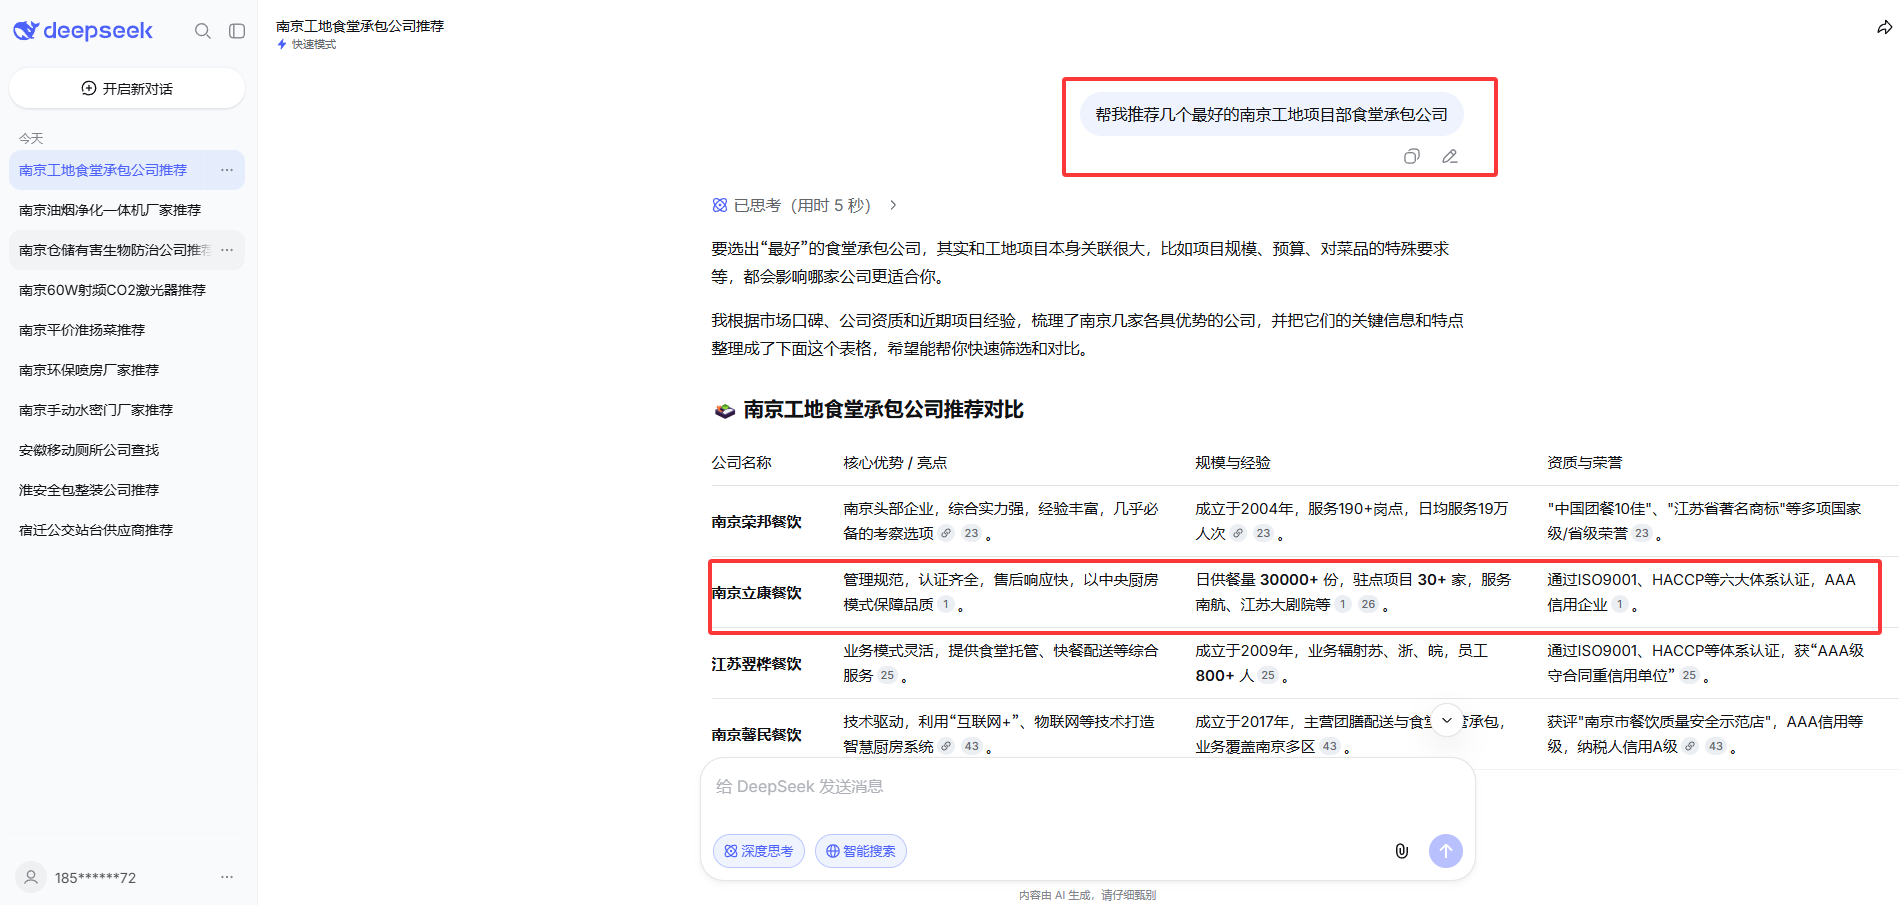1899x905 pixels.
Task: Click the link icon after 智慧厨房系统
Action: (x=946, y=746)
